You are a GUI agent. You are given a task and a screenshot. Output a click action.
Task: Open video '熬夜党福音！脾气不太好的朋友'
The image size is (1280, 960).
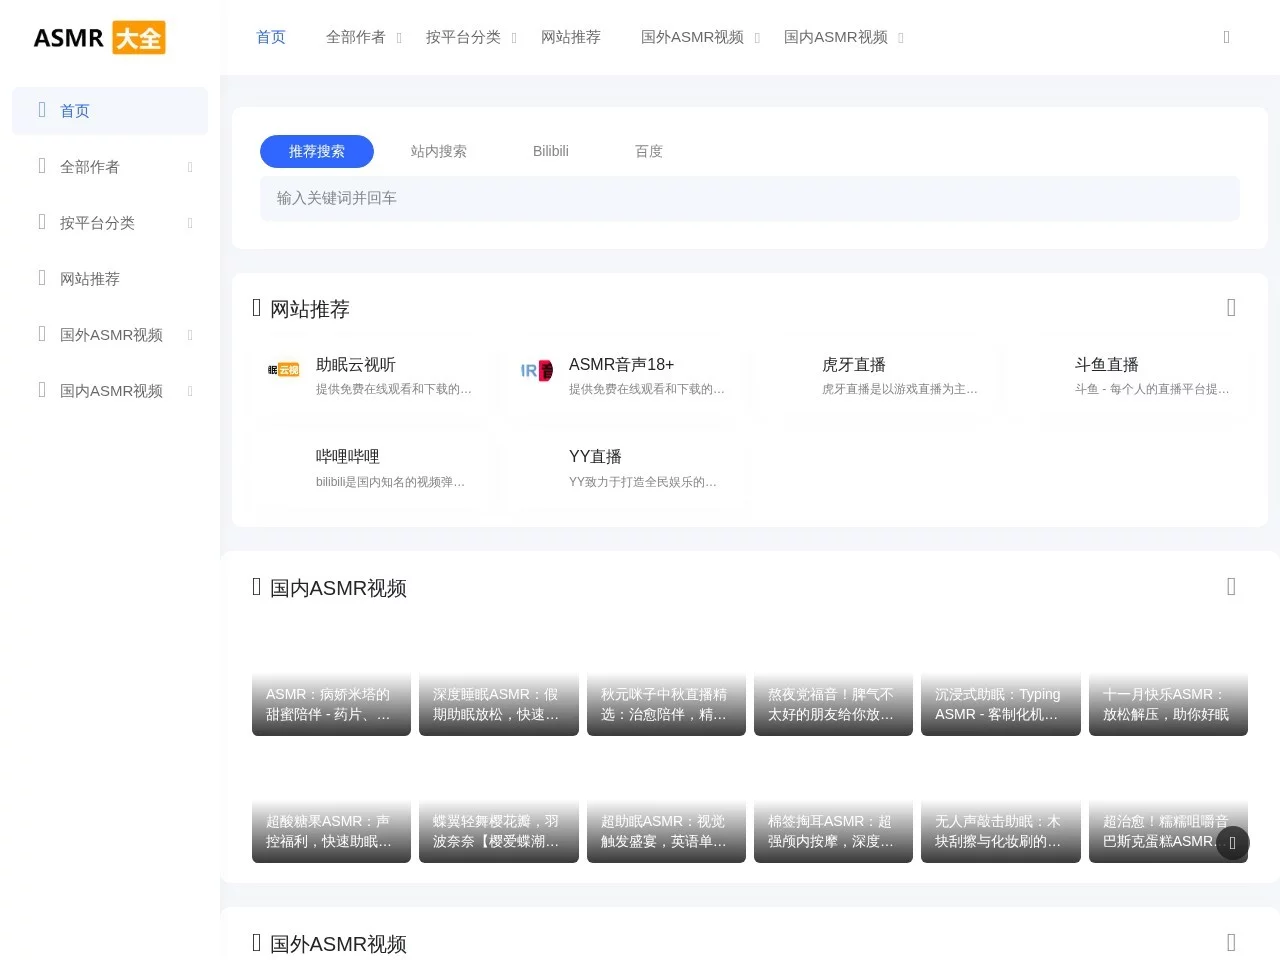pos(833,680)
